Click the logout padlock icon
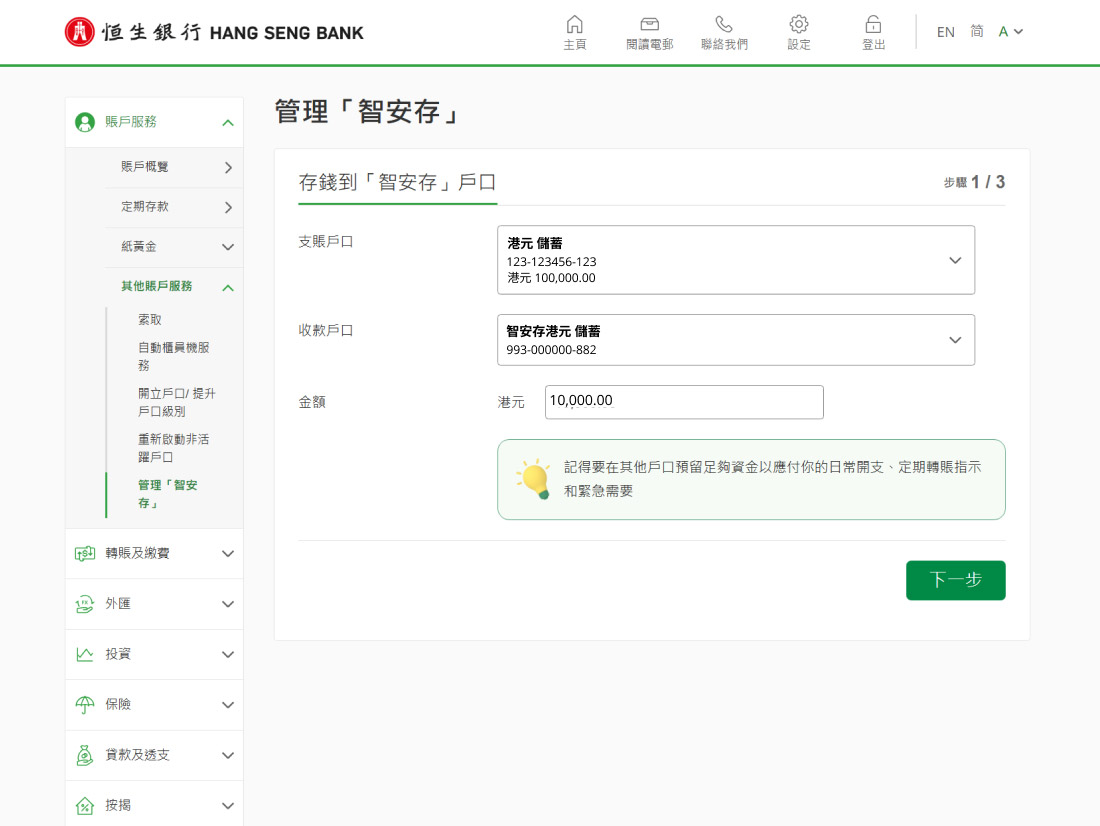This screenshot has height=826, width=1100. point(873,25)
